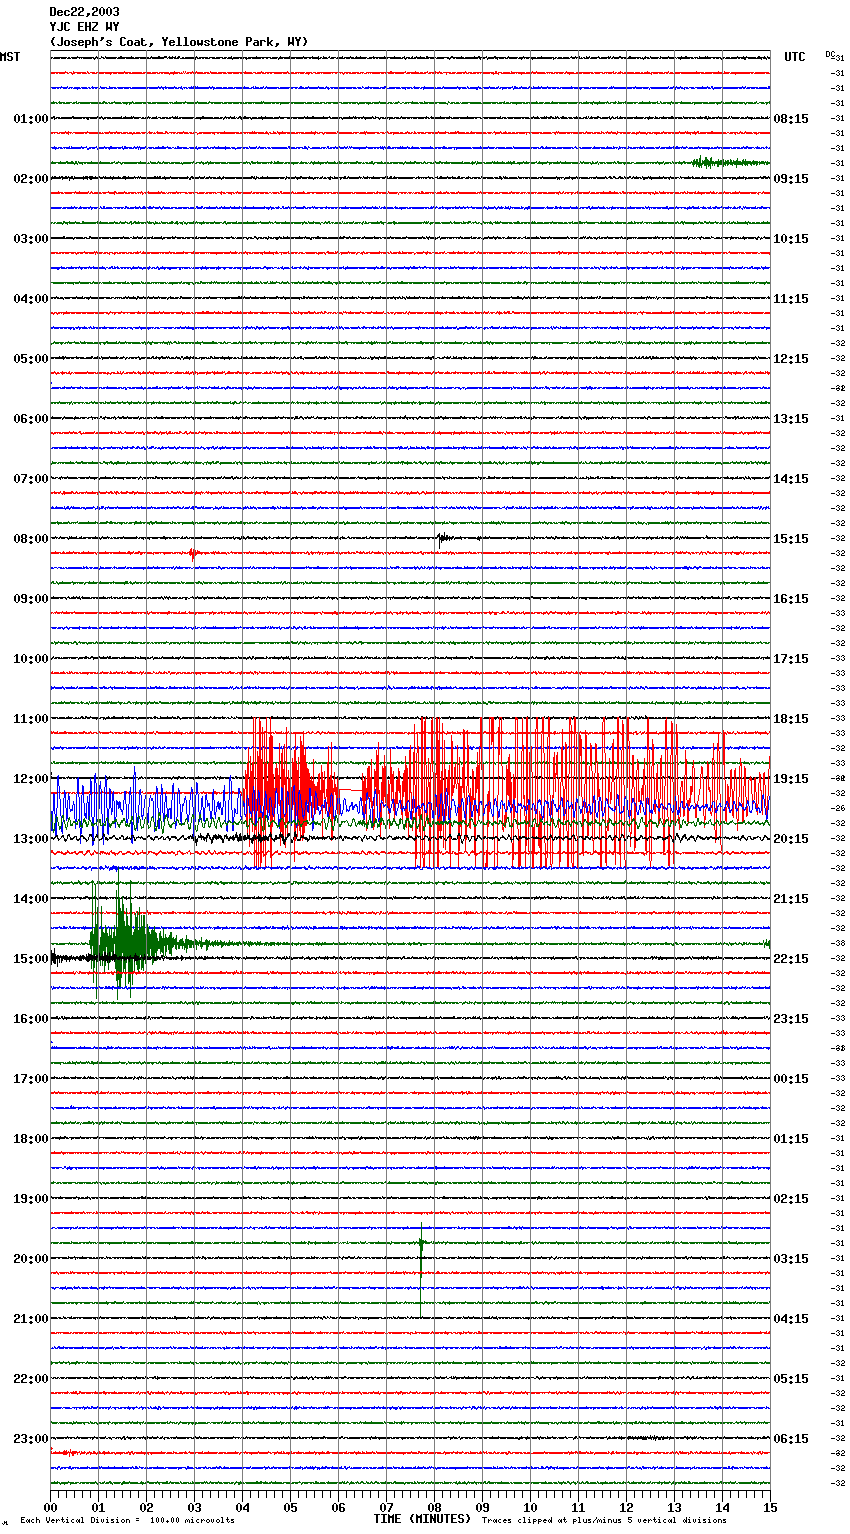Select the 23:00 MST time label
Screen dimensions: 850x1534
tap(31, 1439)
